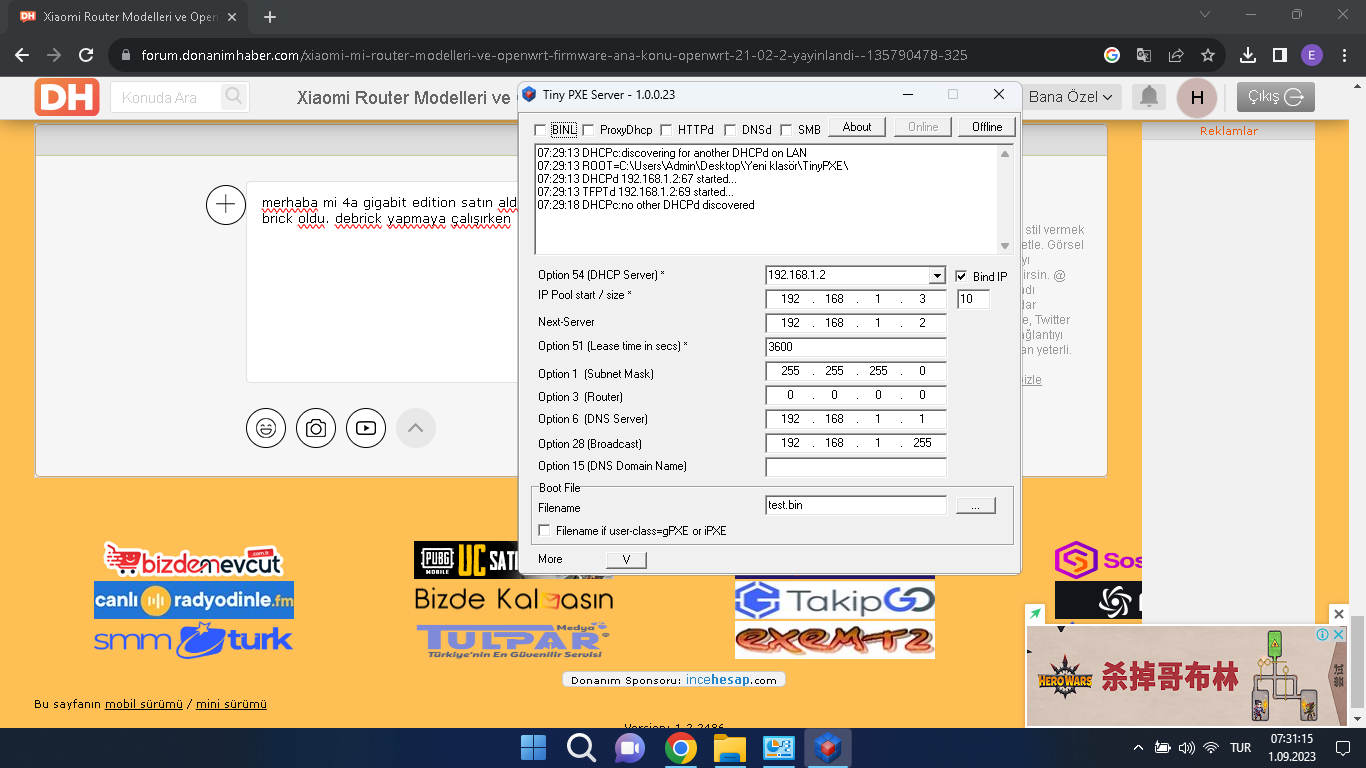Select the Xiaomi Router Modelleri browser tab
This screenshot has width=1366, height=768.
point(128,17)
